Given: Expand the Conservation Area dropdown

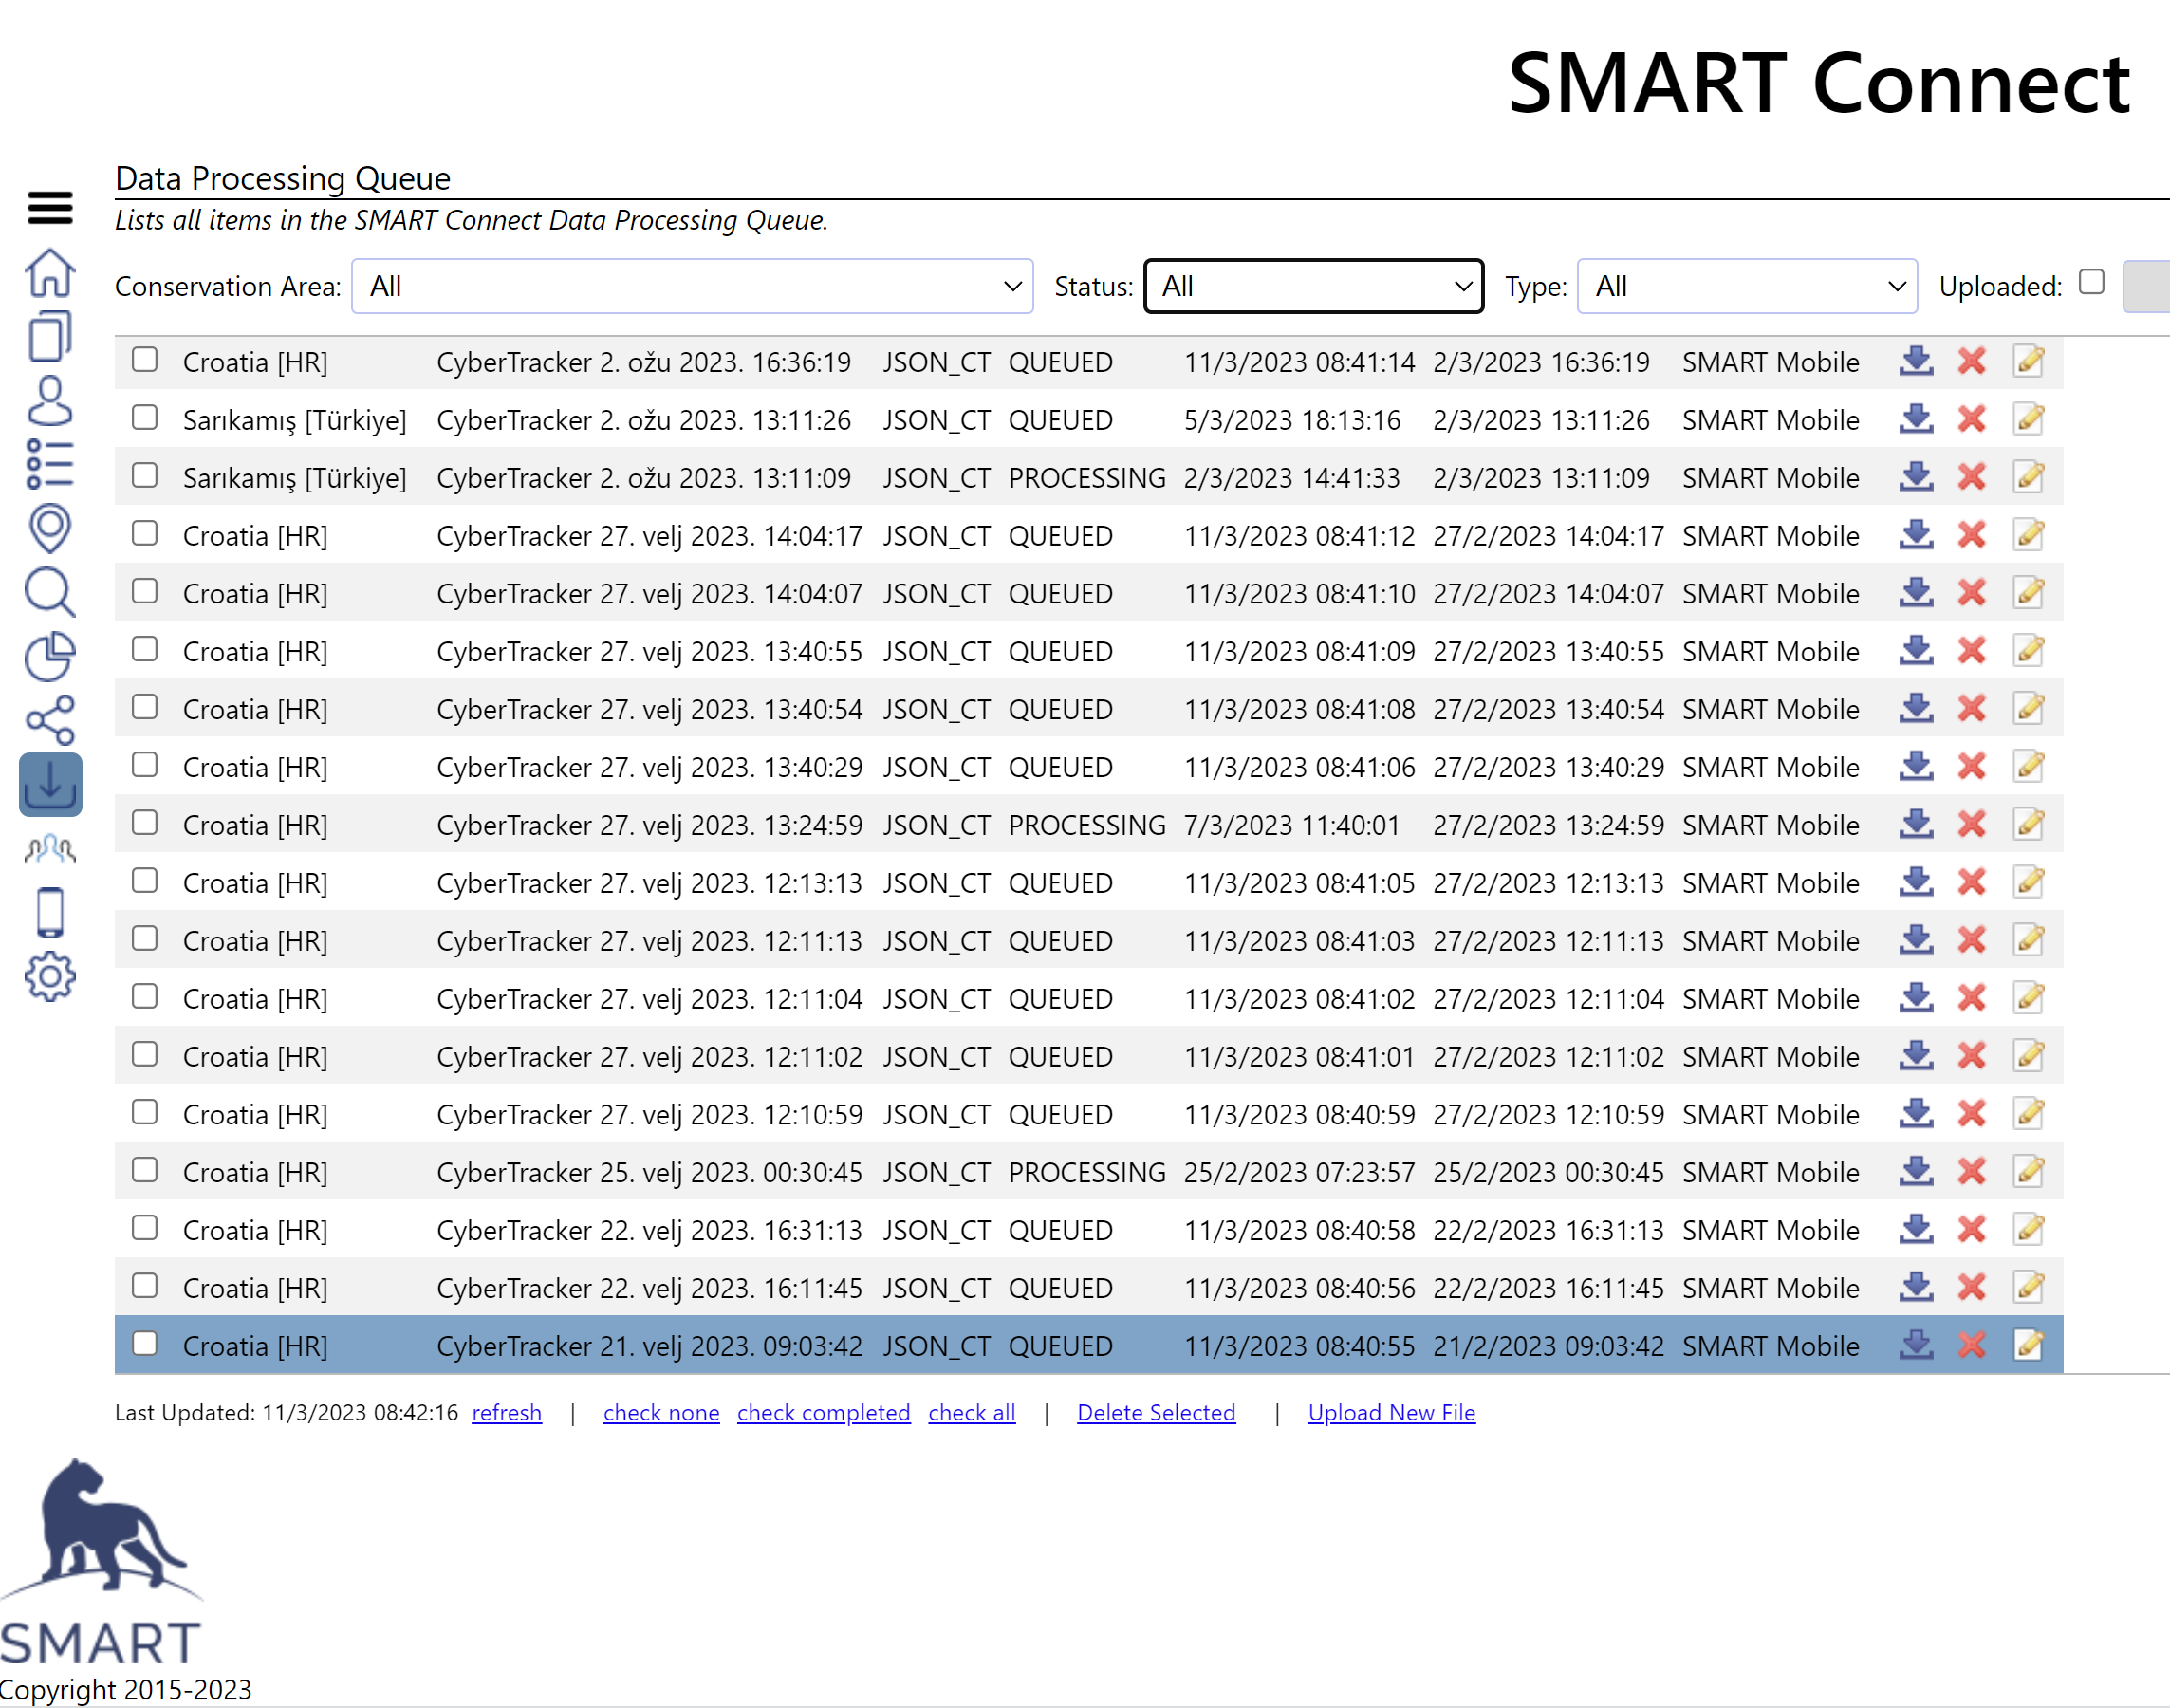Looking at the screenshot, I should coord(692,287).
